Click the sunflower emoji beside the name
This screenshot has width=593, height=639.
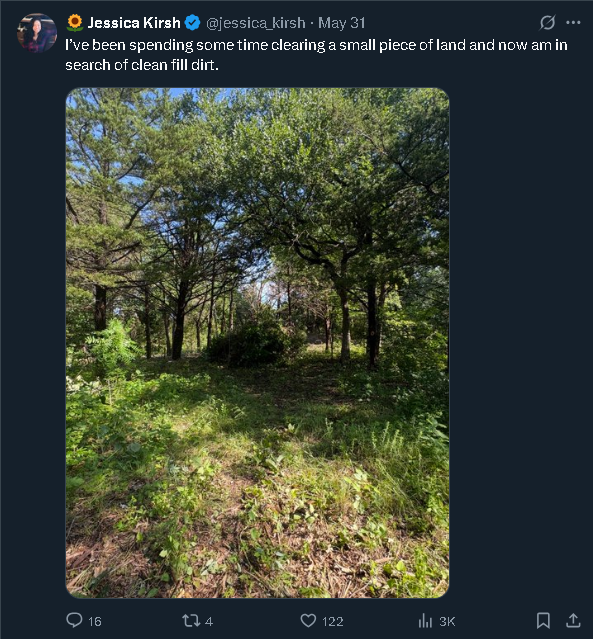(75, 23)
